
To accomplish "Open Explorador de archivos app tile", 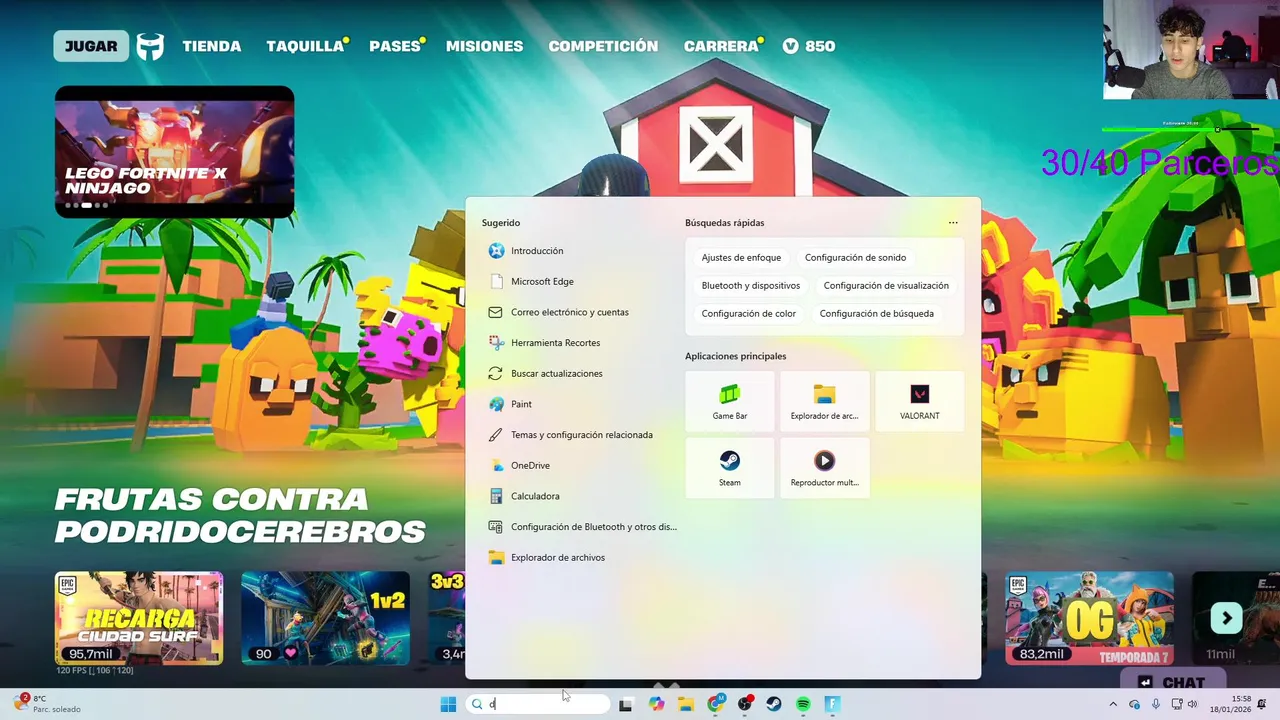I will tap(824, 402).
